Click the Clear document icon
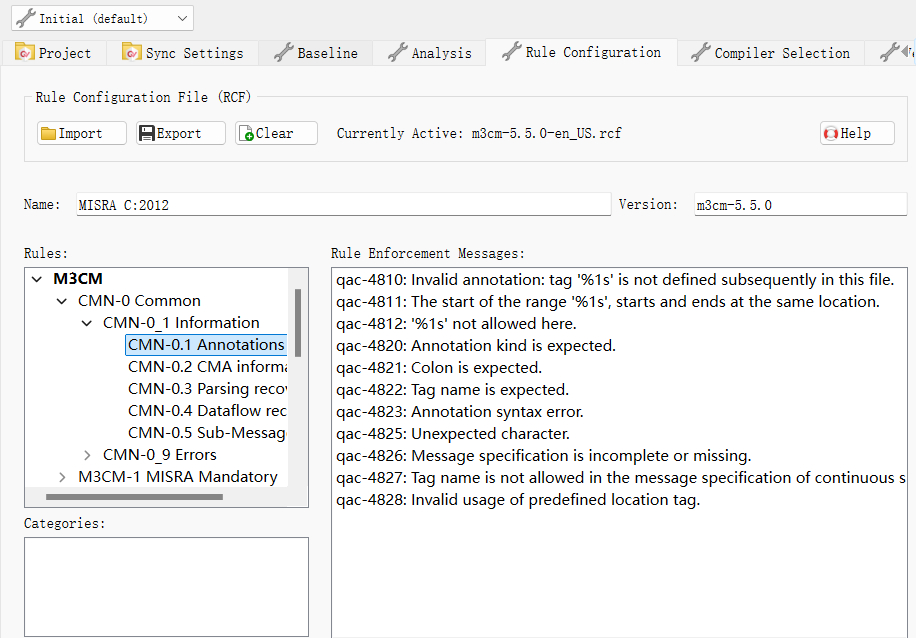This screenshot has height=638, width=916. pos(246,134)
